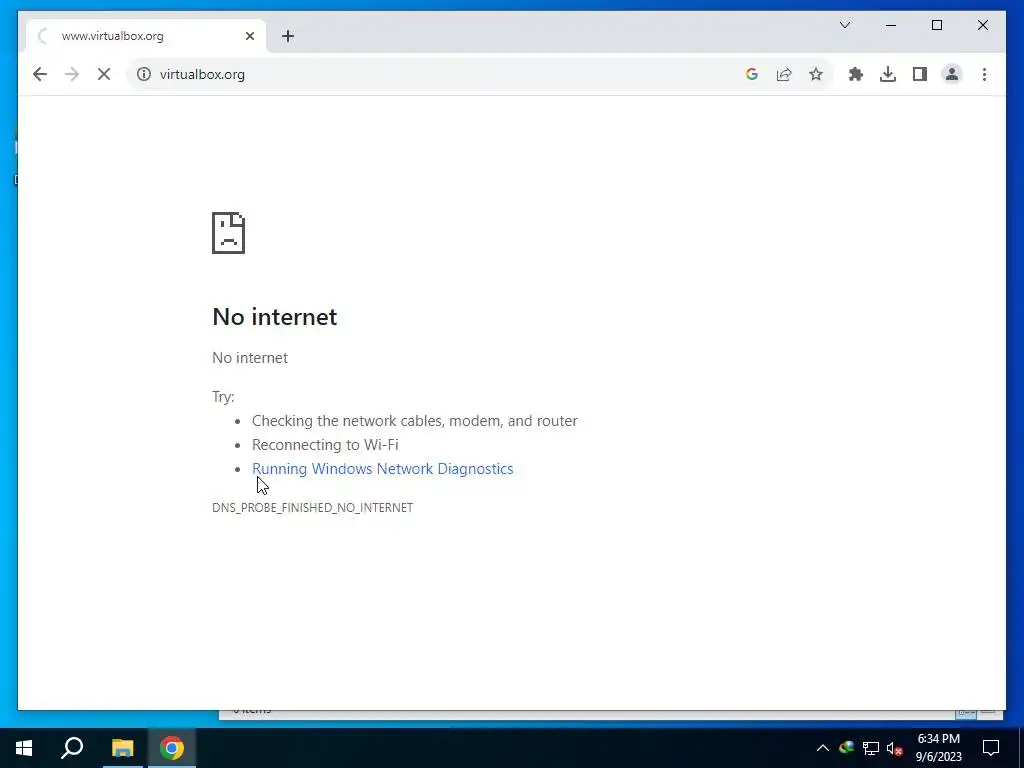Viewport: 1024px width, 768px height.
Task: Share this page icon
Action: 784,74
